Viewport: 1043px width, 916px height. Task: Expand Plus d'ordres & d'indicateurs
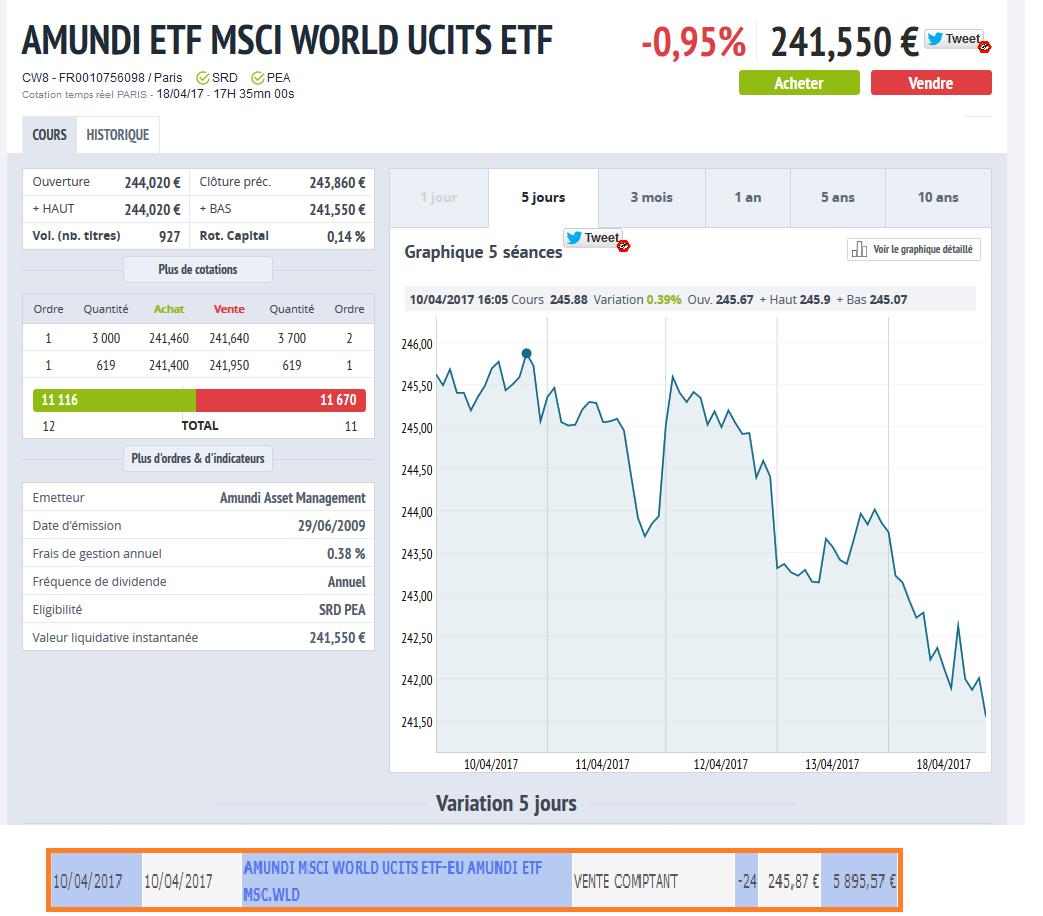[197, 459]
